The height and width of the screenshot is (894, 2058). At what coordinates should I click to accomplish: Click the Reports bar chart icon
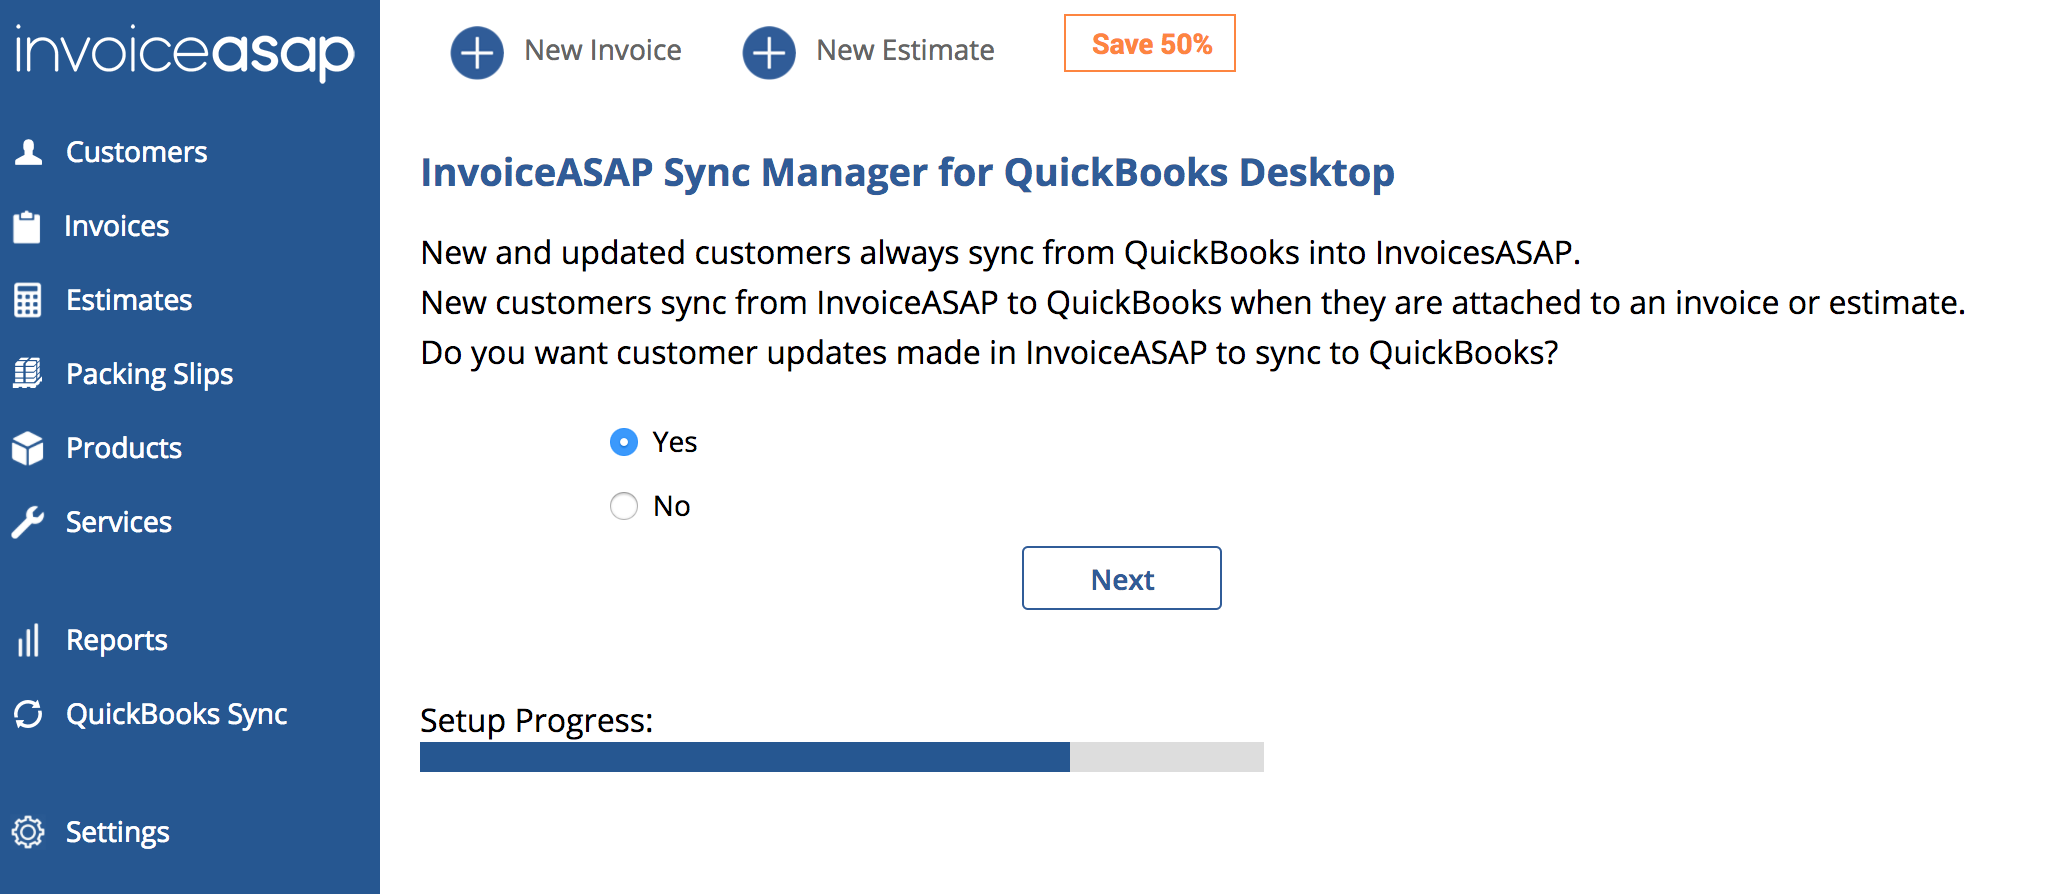(x=28, y=640)
